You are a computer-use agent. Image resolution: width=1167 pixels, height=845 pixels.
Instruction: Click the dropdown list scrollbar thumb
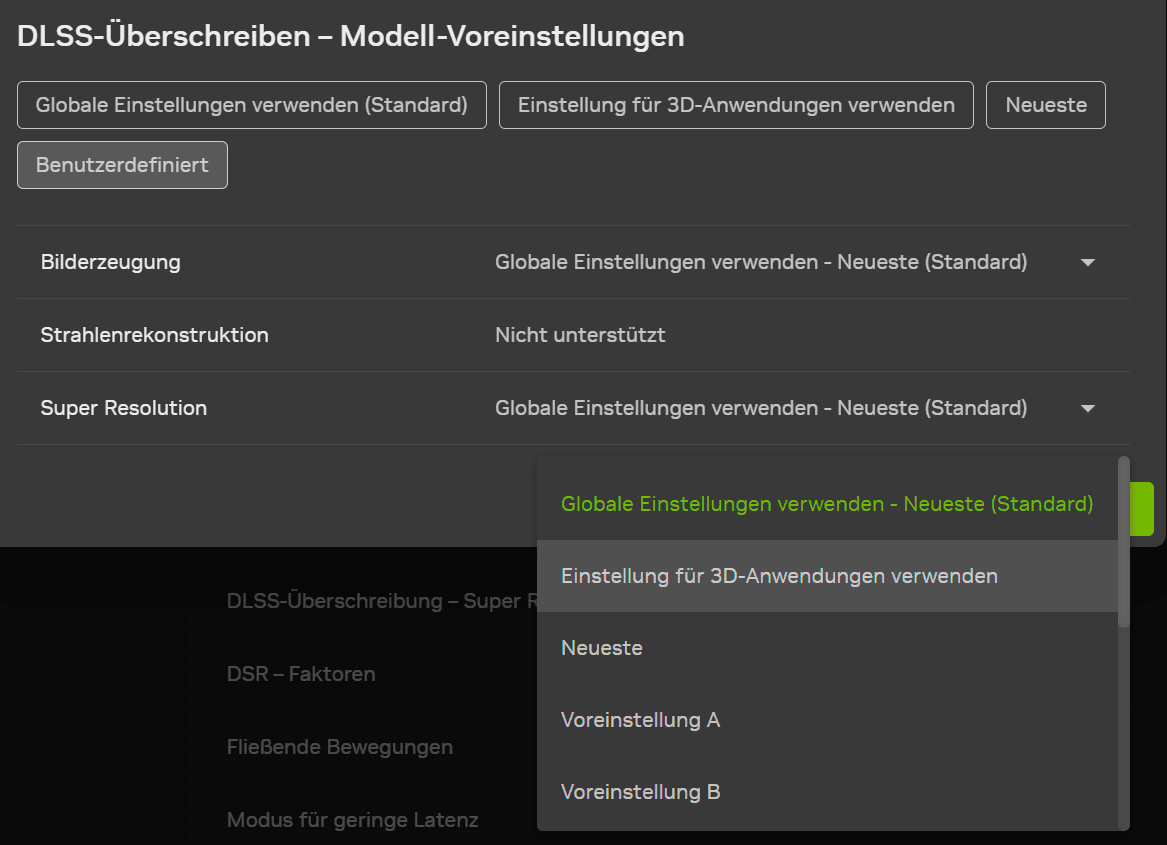(1124, 542)
